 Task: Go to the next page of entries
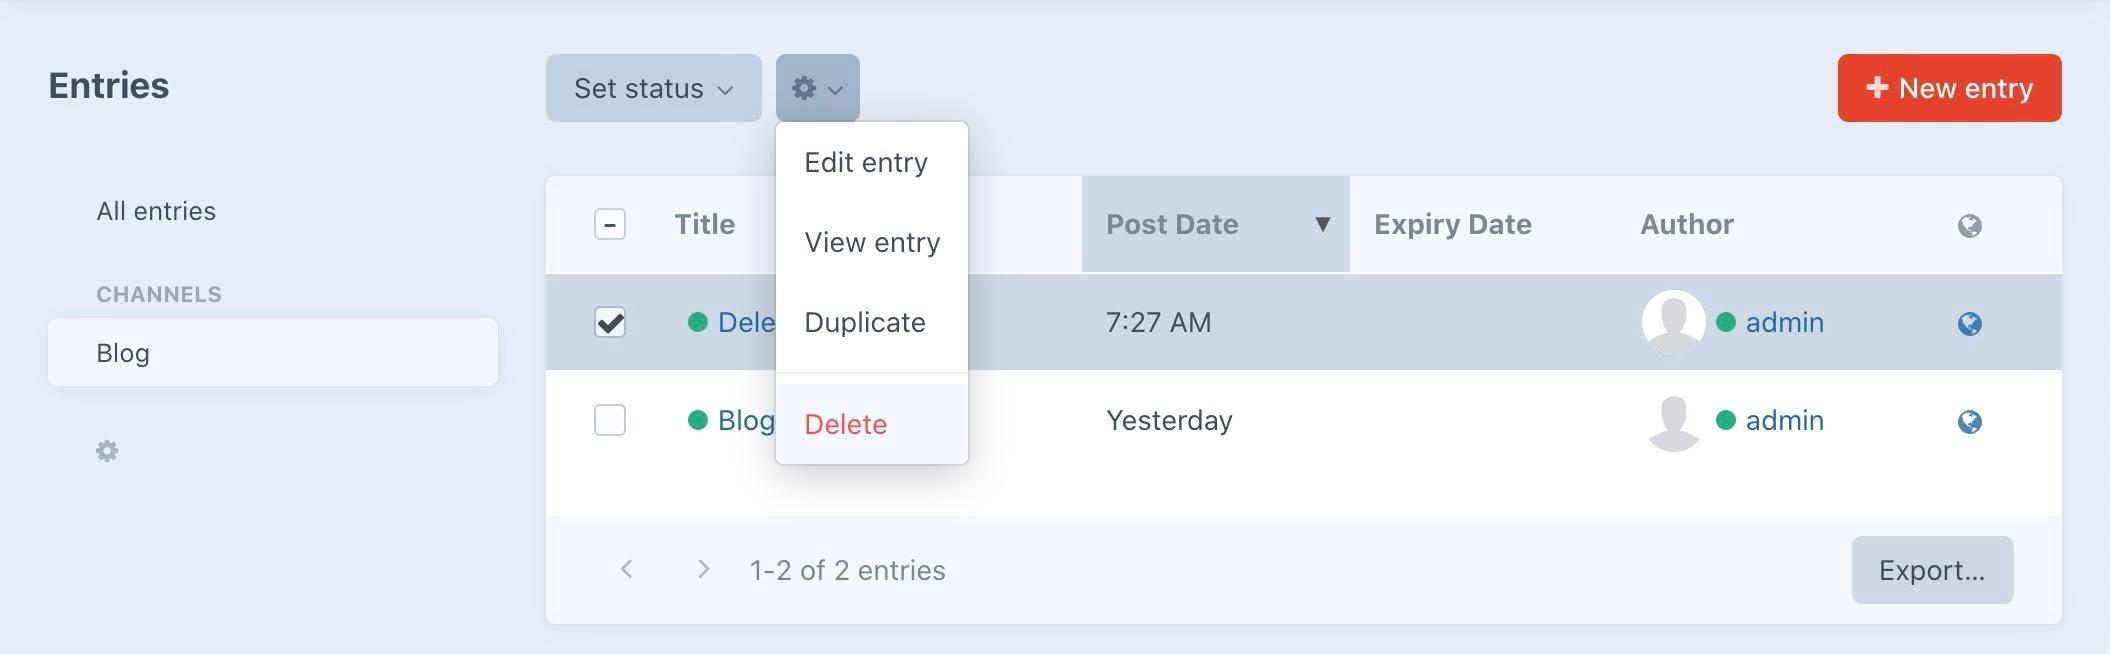[702, 569]
